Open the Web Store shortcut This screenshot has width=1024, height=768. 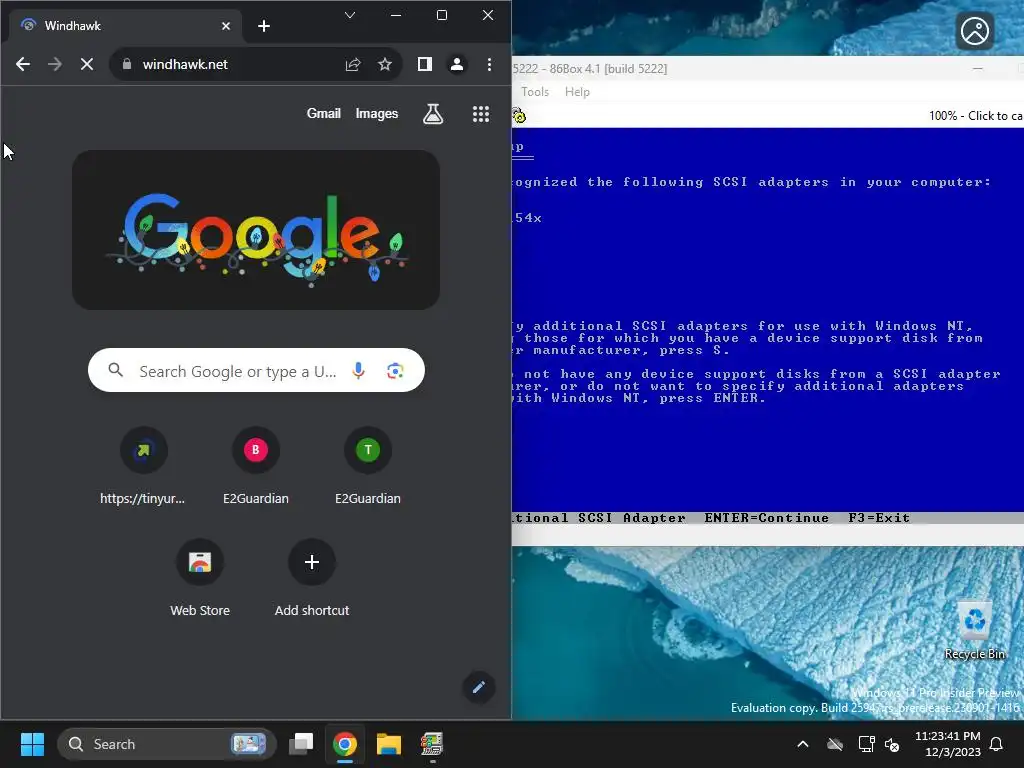click(200, 579)
